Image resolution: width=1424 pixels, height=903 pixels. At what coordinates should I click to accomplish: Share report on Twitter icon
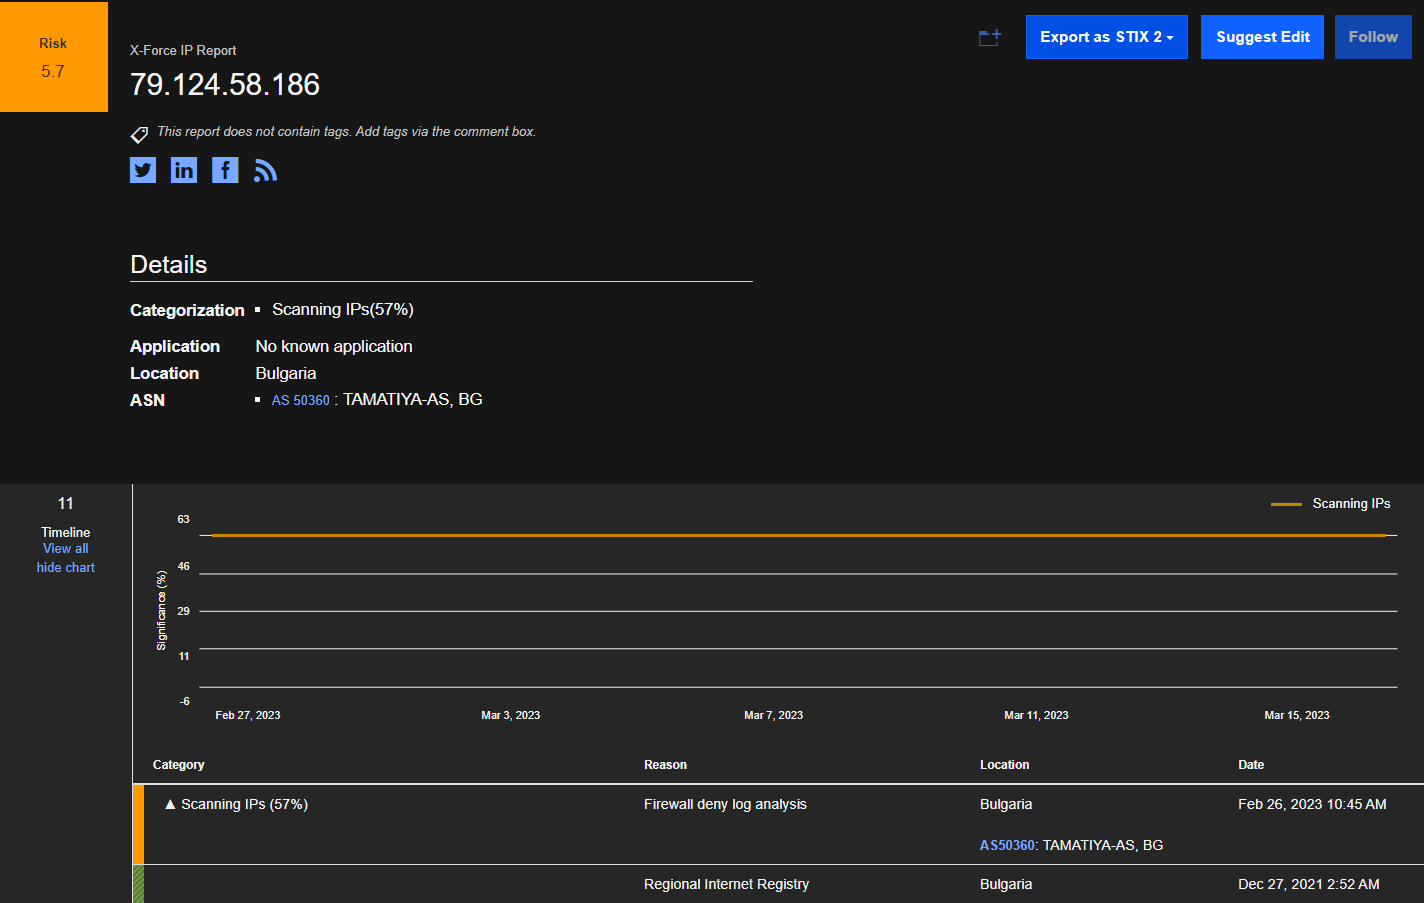coord(143,170)
